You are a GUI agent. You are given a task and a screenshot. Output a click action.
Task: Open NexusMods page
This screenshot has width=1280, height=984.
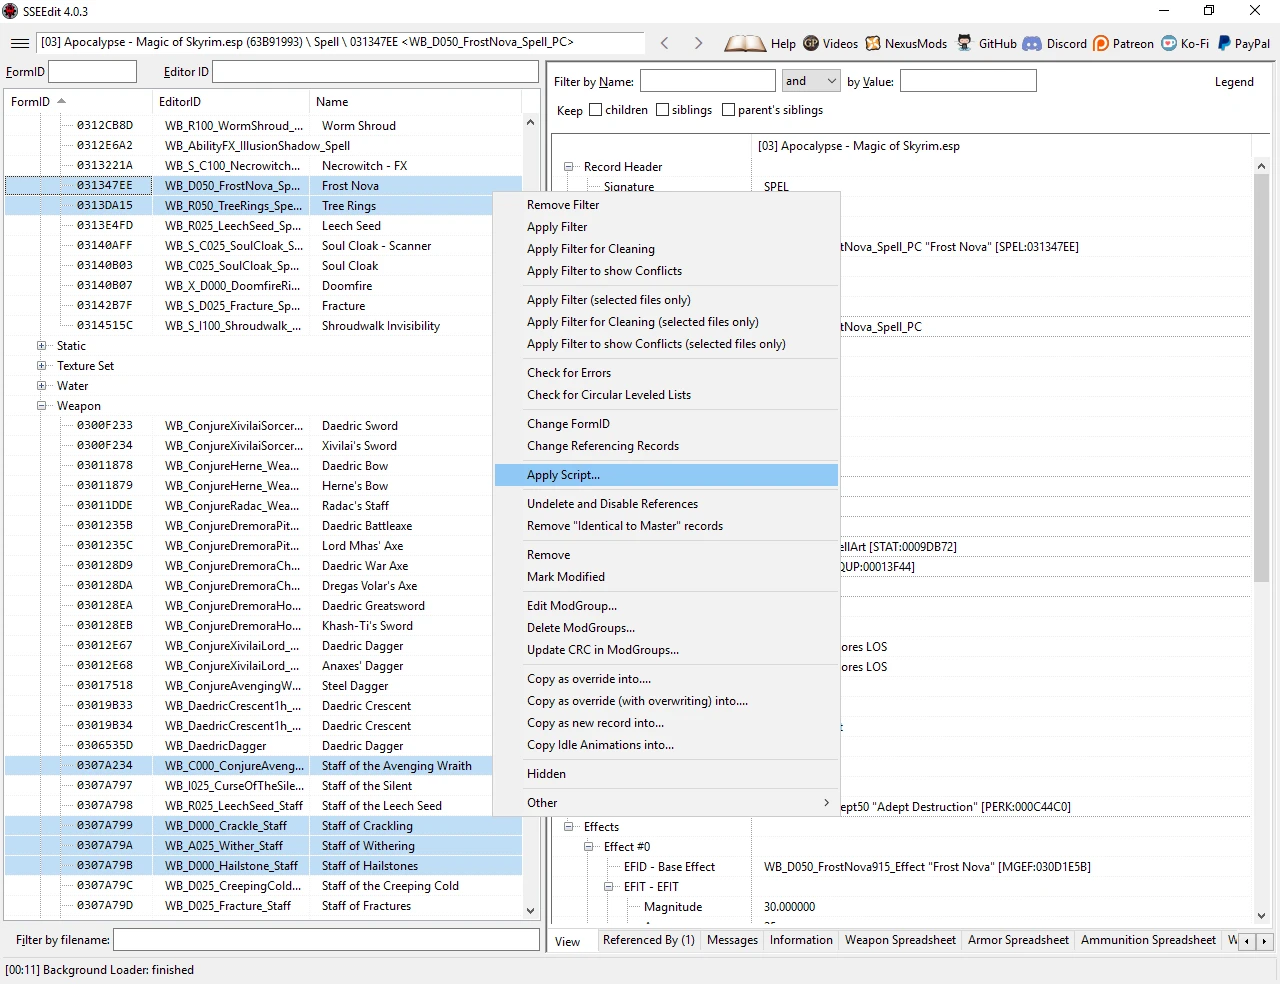pyautogui.click(x=873, y=43)
